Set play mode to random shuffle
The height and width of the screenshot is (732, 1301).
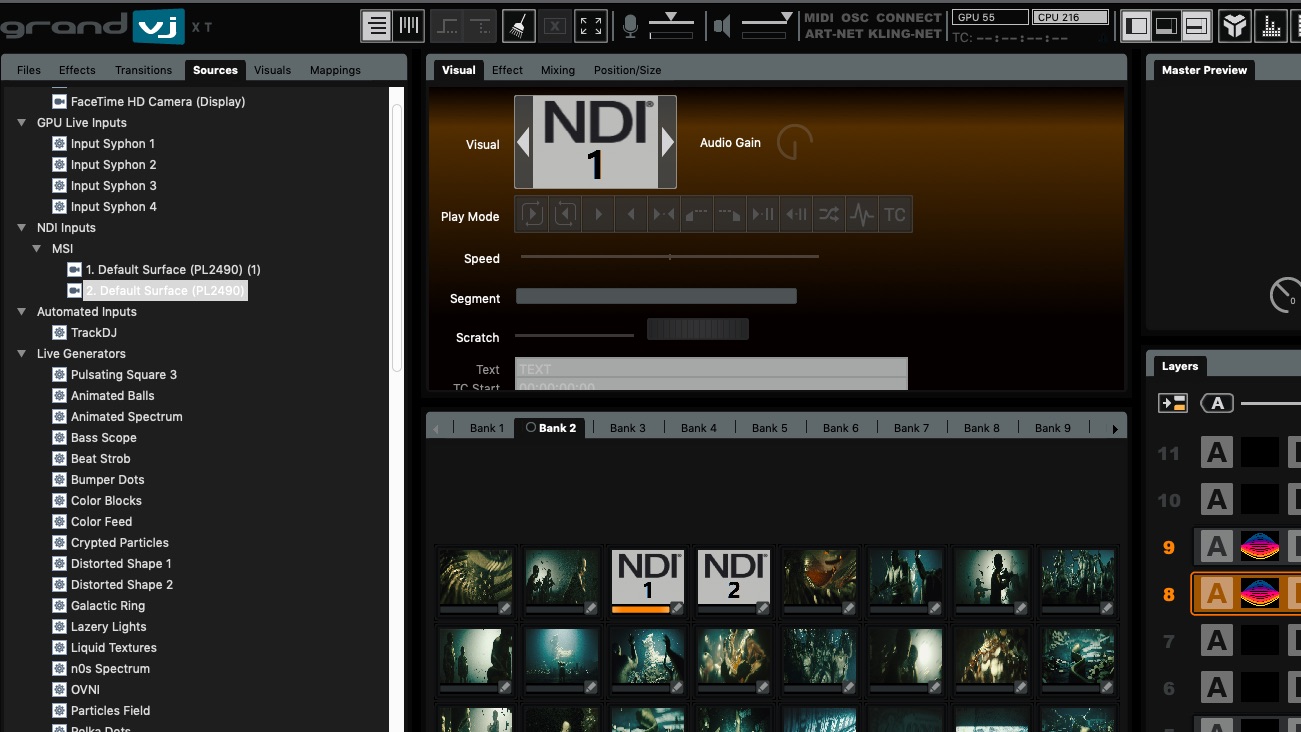coord(829,214)
